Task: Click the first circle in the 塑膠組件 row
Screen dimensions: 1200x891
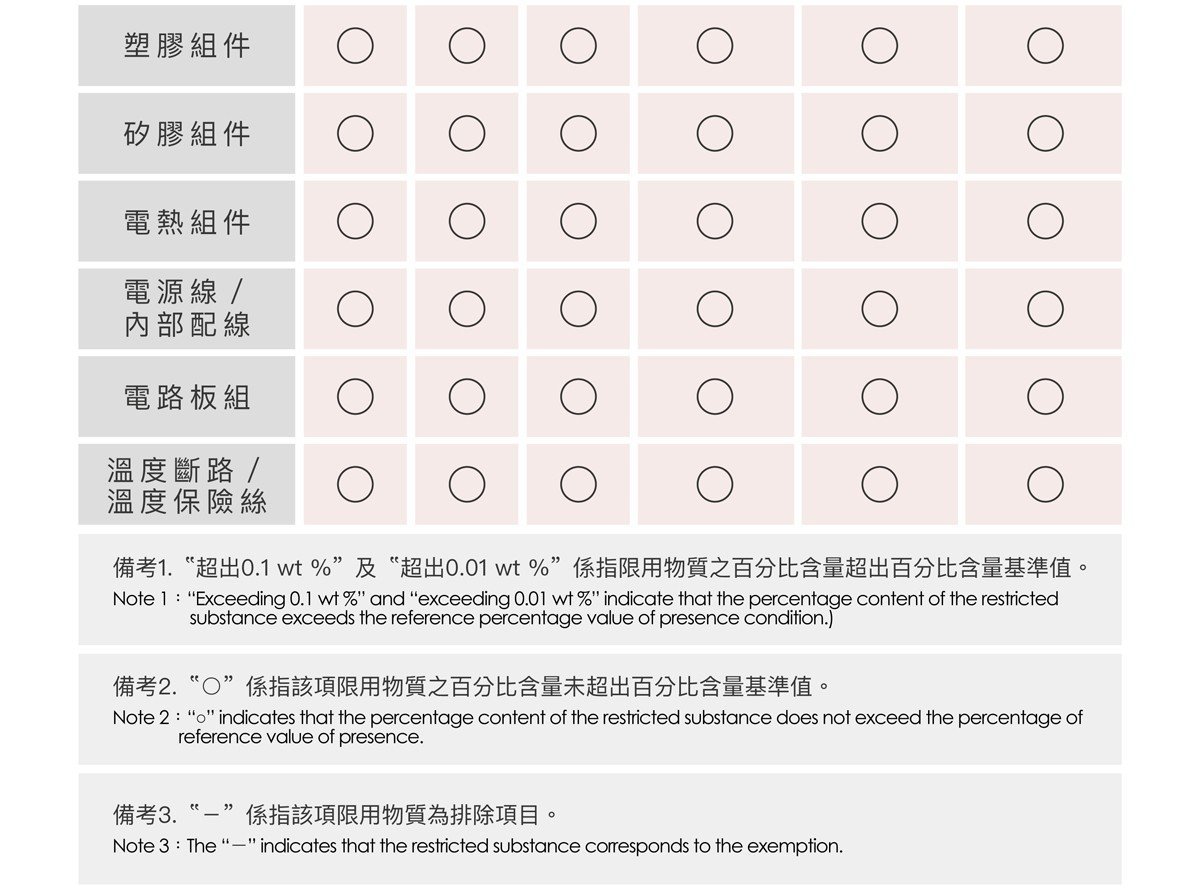Action: coord(355,46)
